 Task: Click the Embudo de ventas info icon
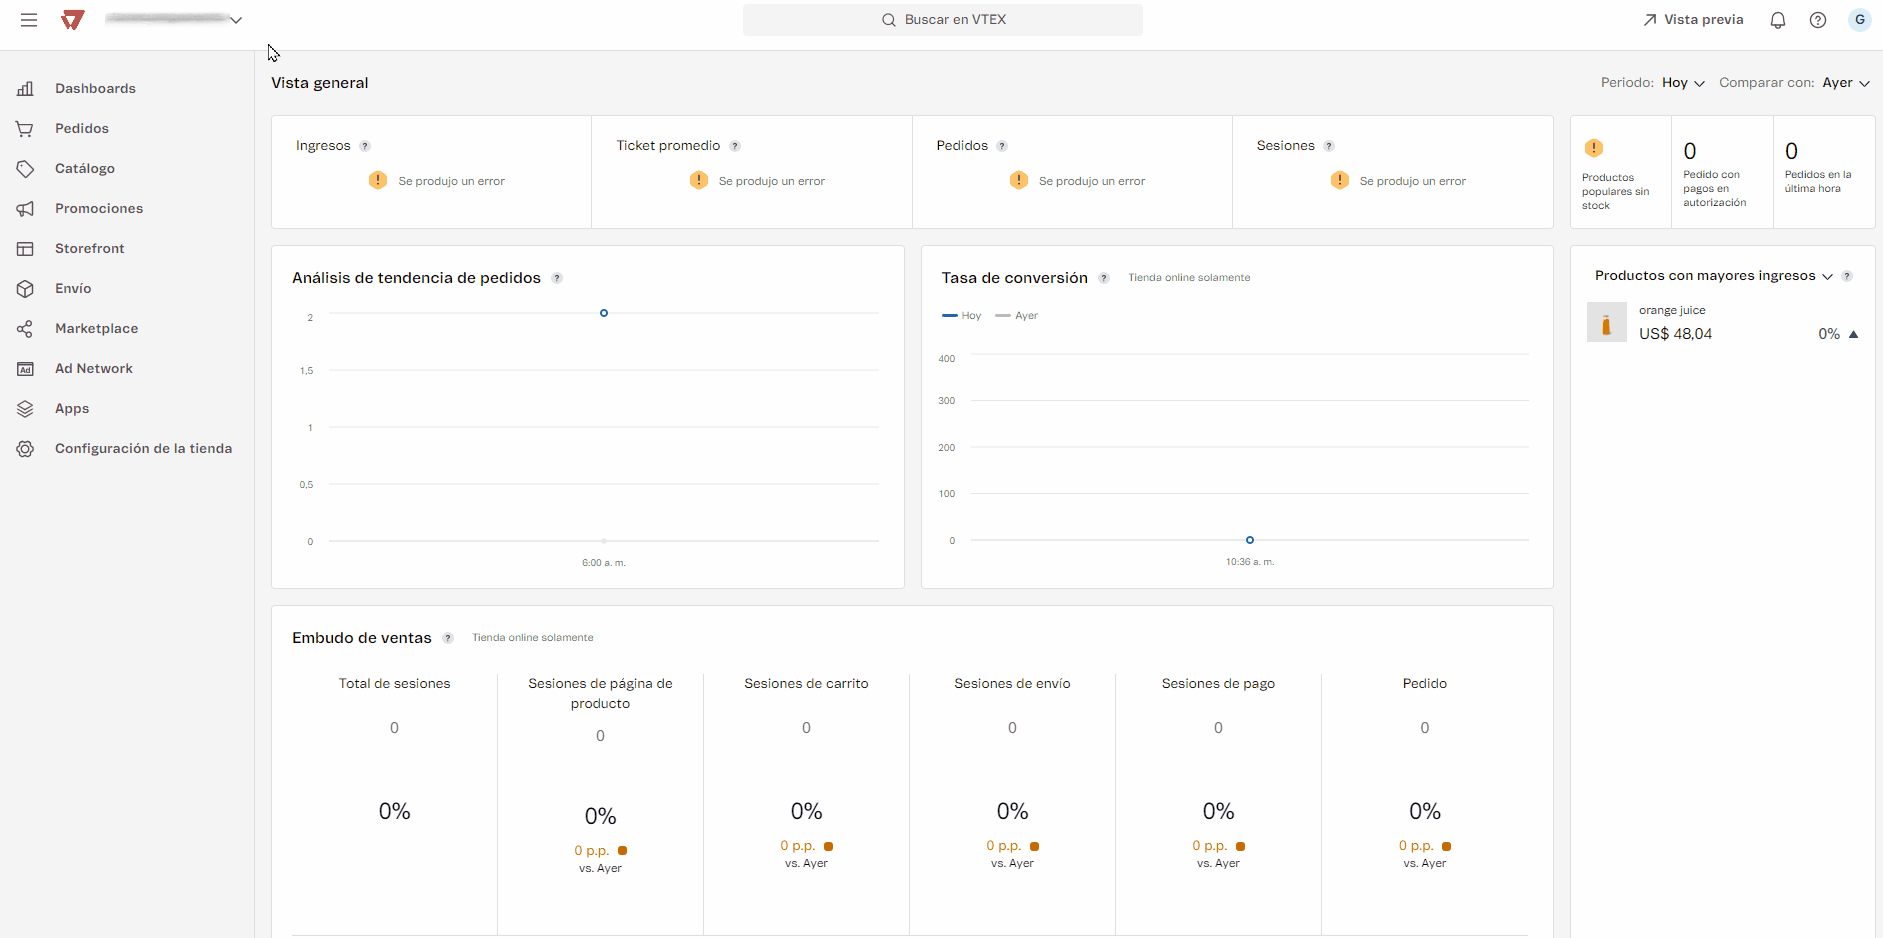pos(448,638)
